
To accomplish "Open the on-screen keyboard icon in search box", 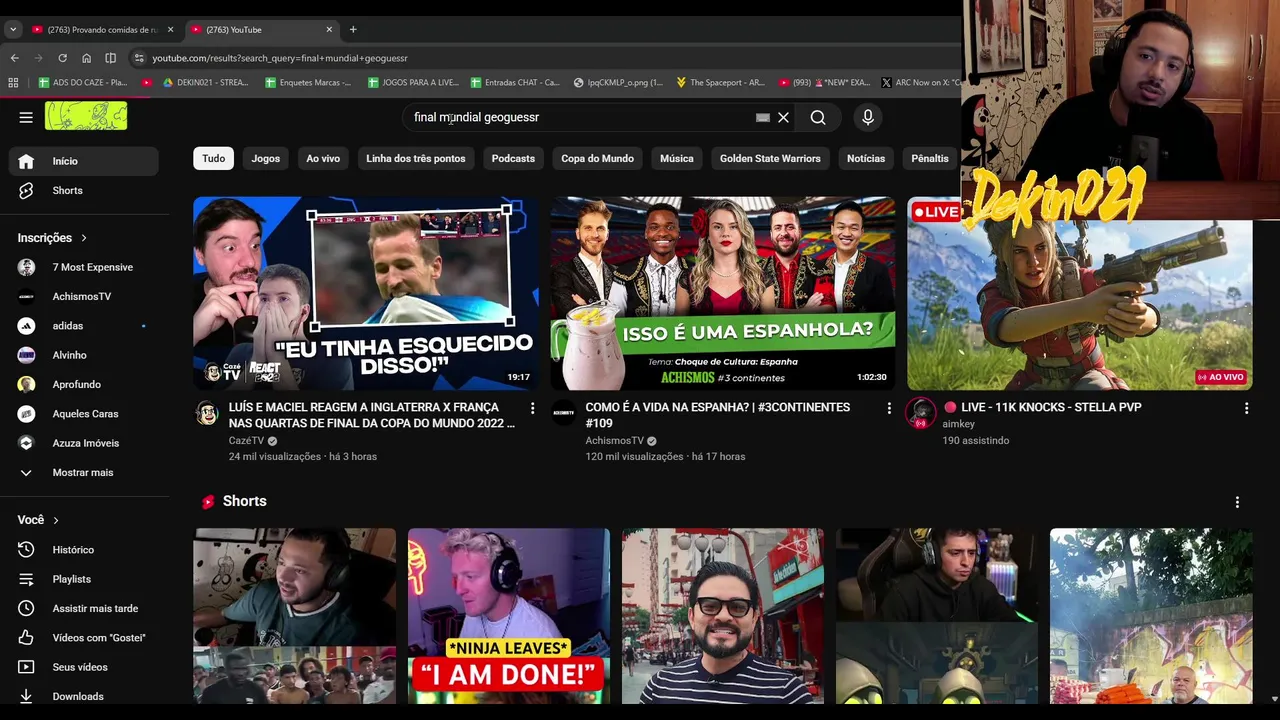I will click(x=763, y=117).
